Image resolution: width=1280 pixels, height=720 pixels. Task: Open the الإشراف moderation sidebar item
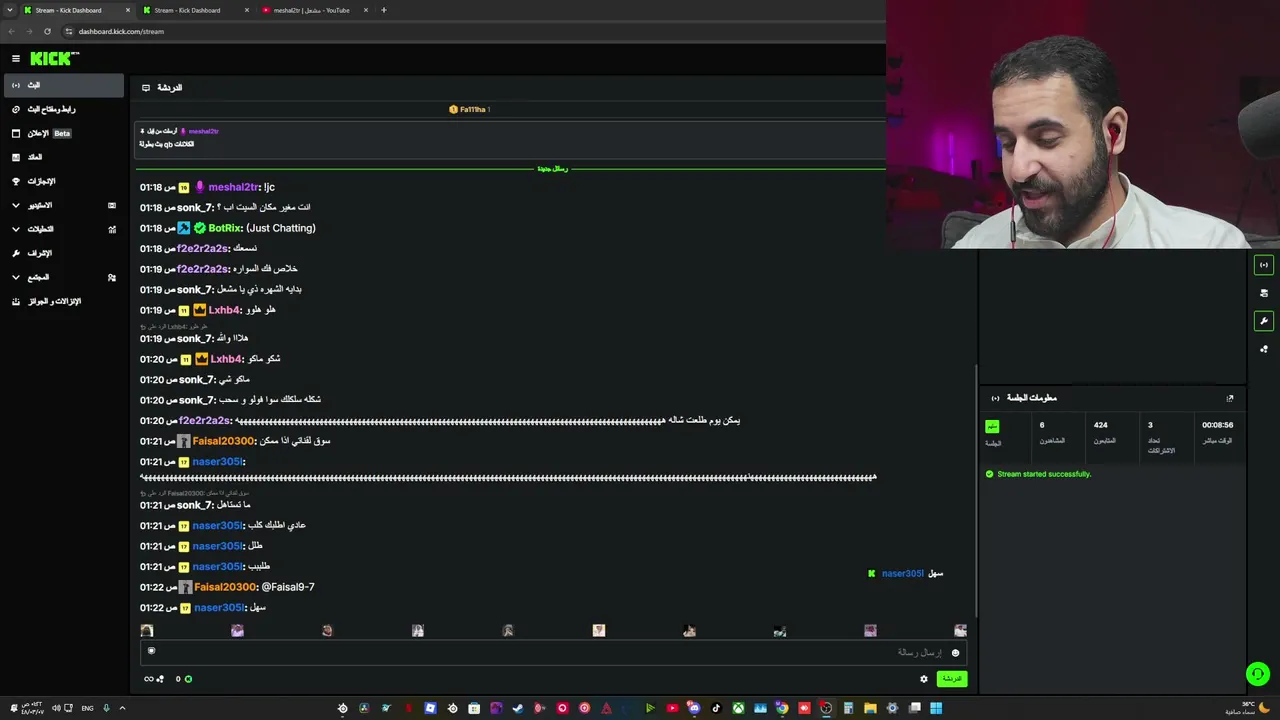tap(63, 253)
